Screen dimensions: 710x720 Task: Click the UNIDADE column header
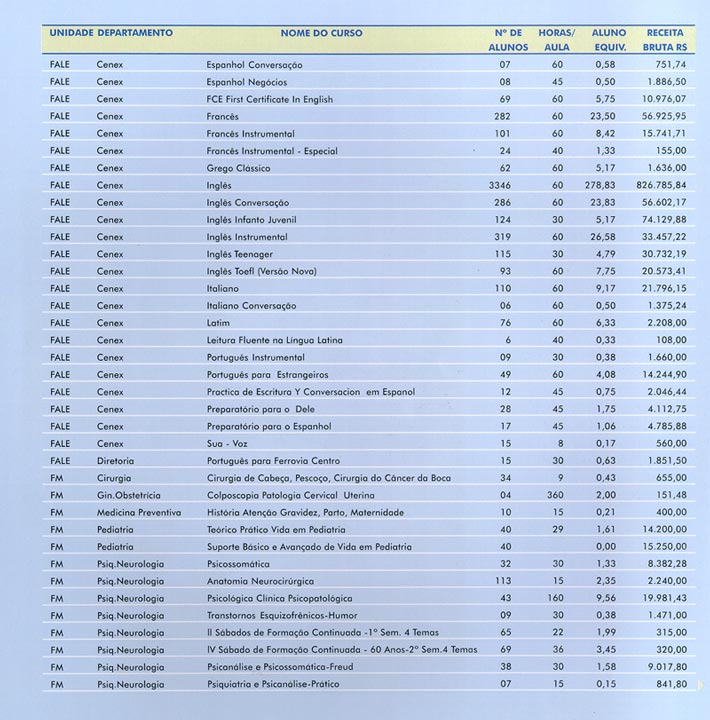click(70, 33)
